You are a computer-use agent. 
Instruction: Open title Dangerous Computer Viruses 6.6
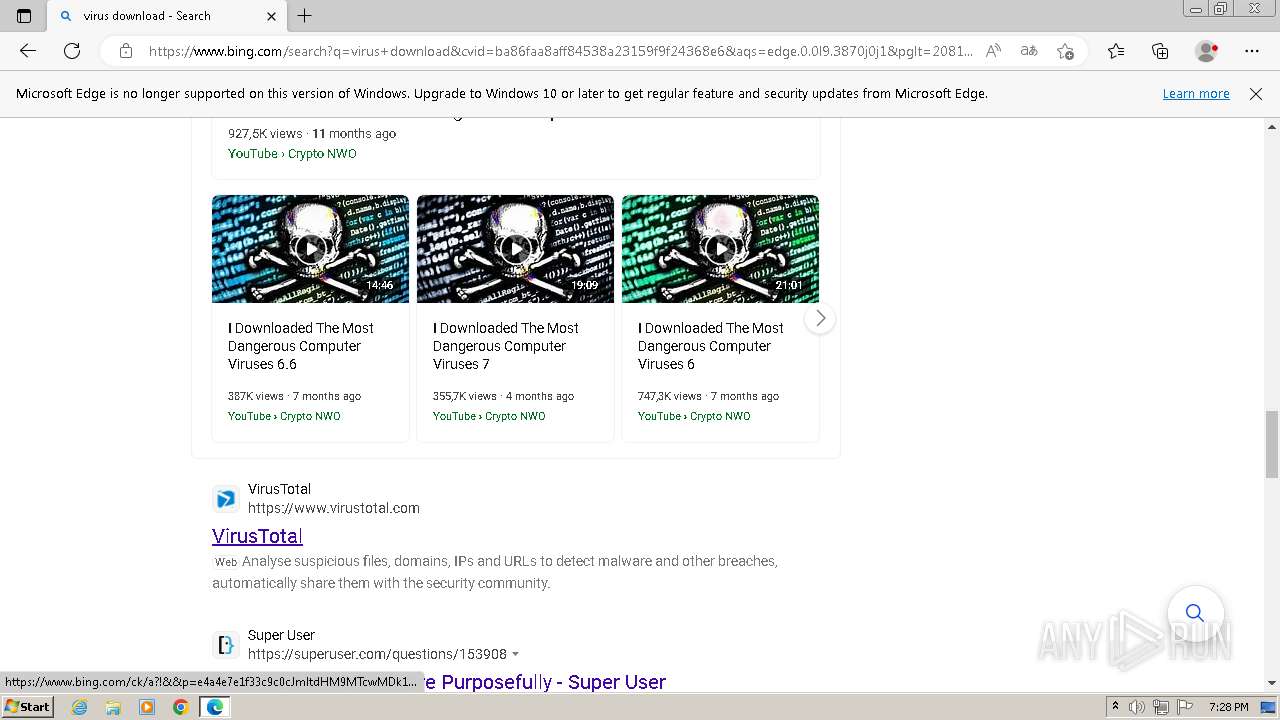coord(301,346)
